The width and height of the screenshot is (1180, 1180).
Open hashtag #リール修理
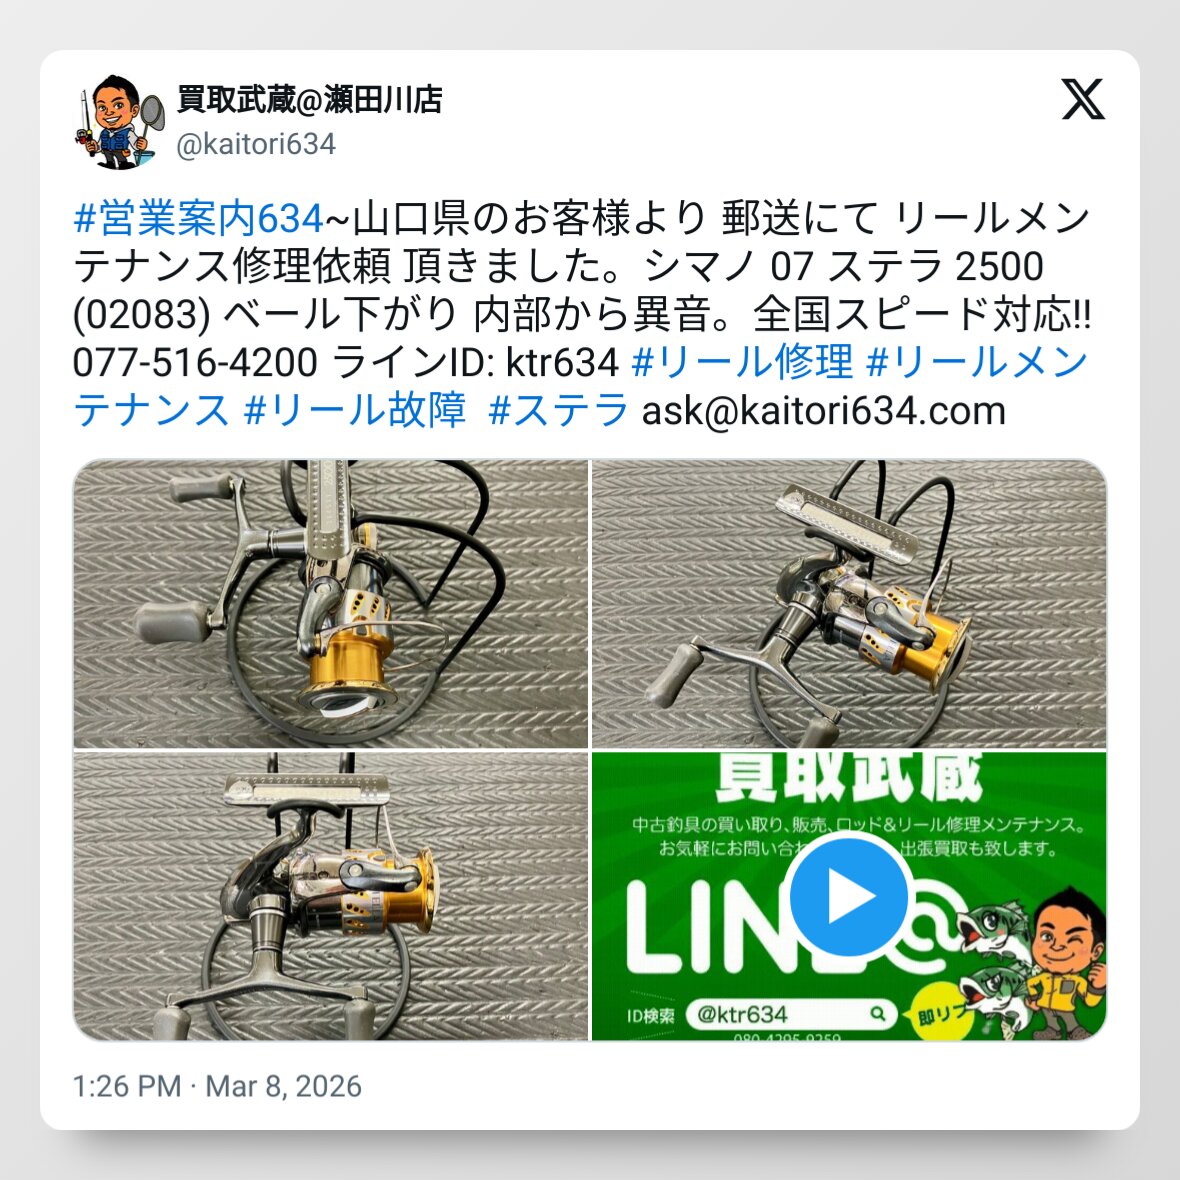[x=743, y=362]
